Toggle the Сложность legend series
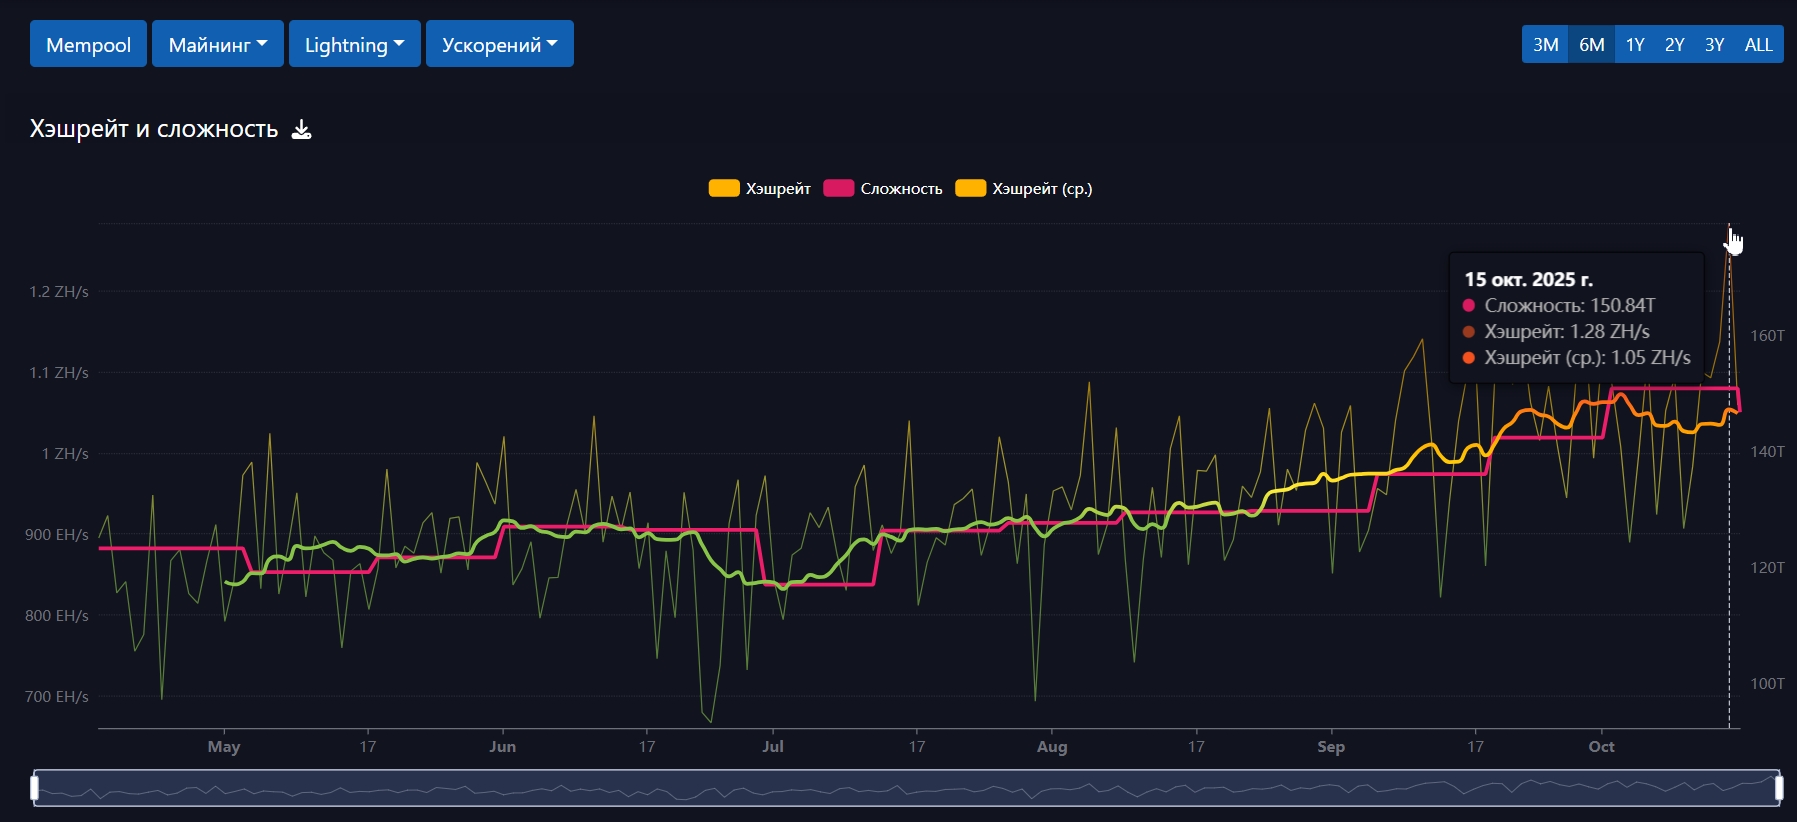The image size is (1797, 822). (900, 189)
